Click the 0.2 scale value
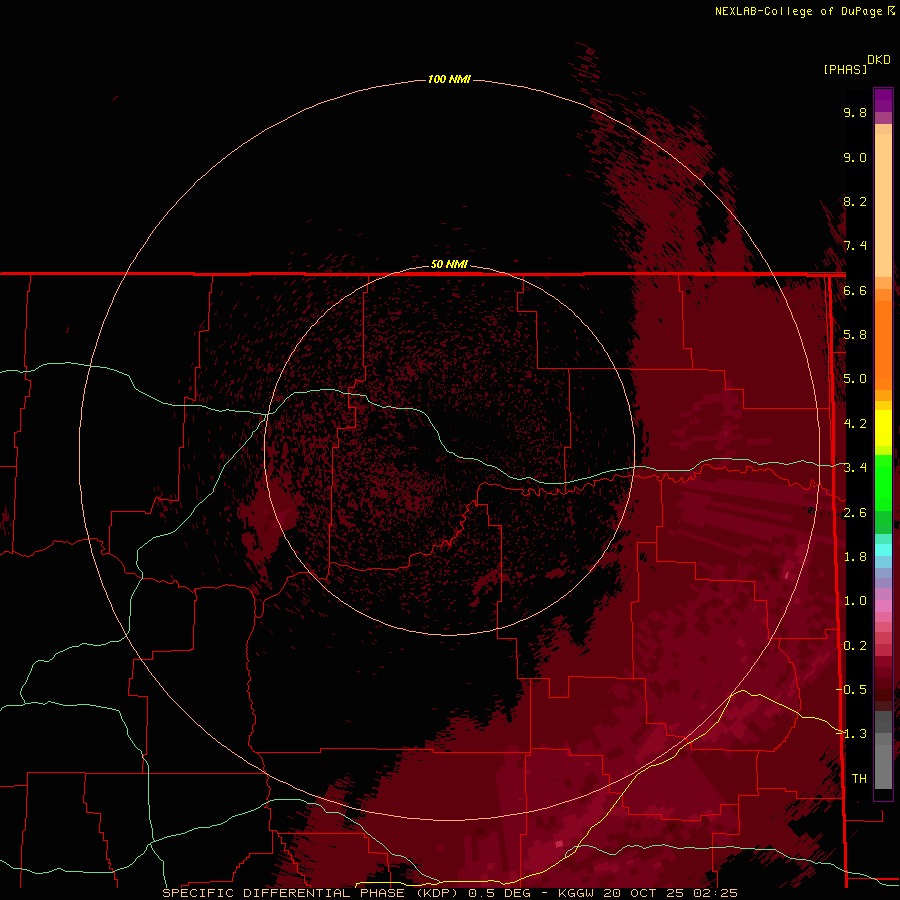The width and height of the screenshot is (900, 900). coord(855,646)
